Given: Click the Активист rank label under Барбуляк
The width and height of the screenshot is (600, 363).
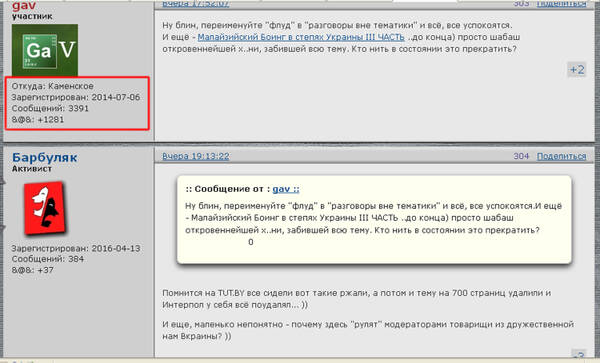Looking at the screenshot, I should 32,169.
